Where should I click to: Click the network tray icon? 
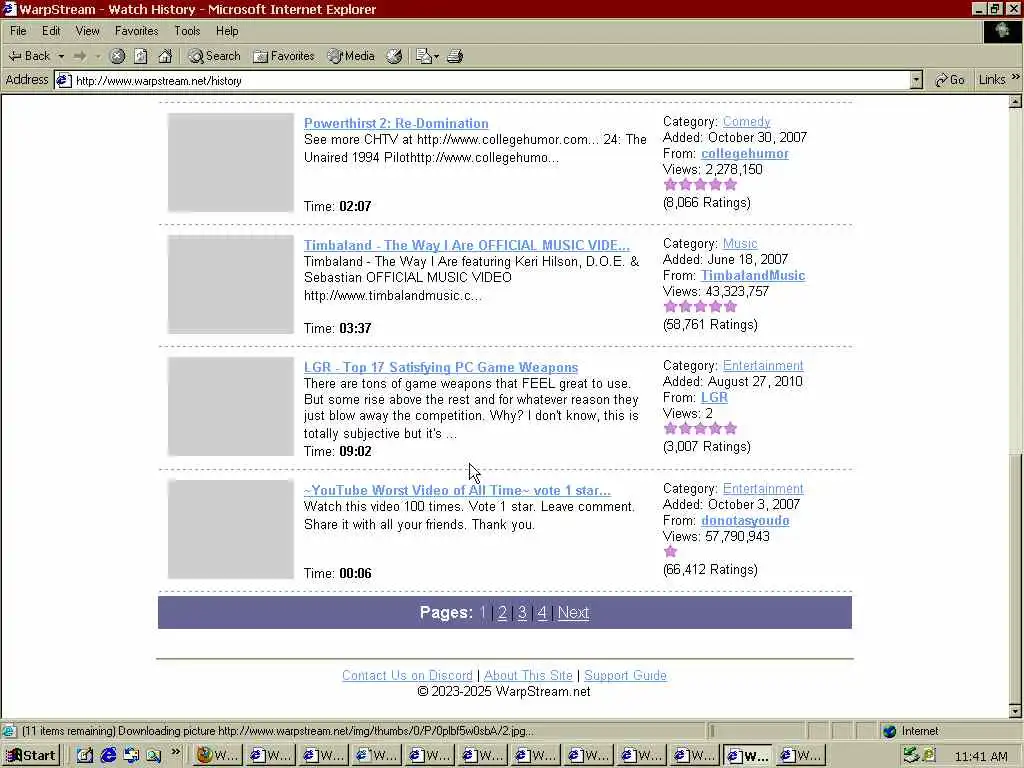click(x=910, y=756)
